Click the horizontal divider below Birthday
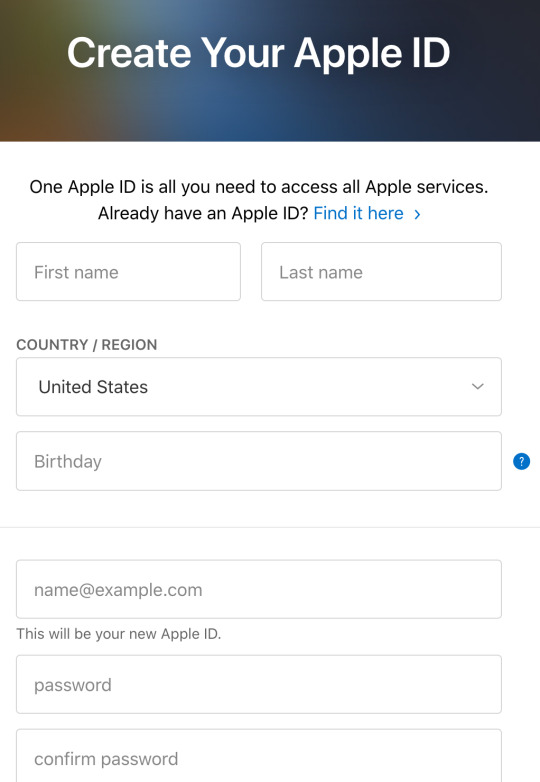 (270, 527)
